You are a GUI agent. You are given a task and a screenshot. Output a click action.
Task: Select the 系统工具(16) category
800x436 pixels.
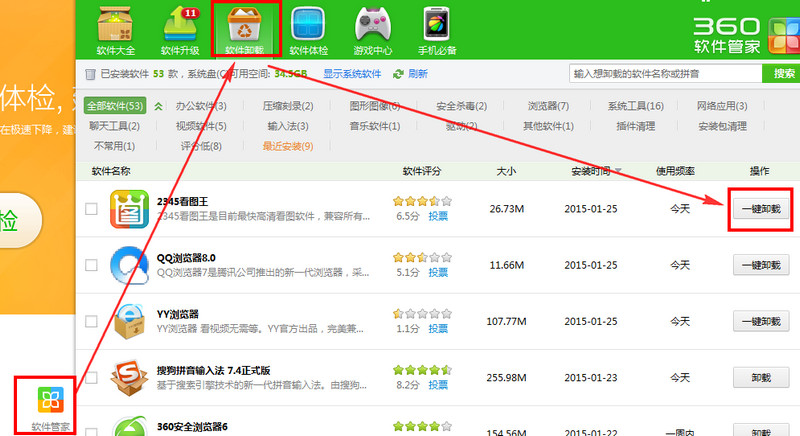pyautogui.click(x=635, y=106)
